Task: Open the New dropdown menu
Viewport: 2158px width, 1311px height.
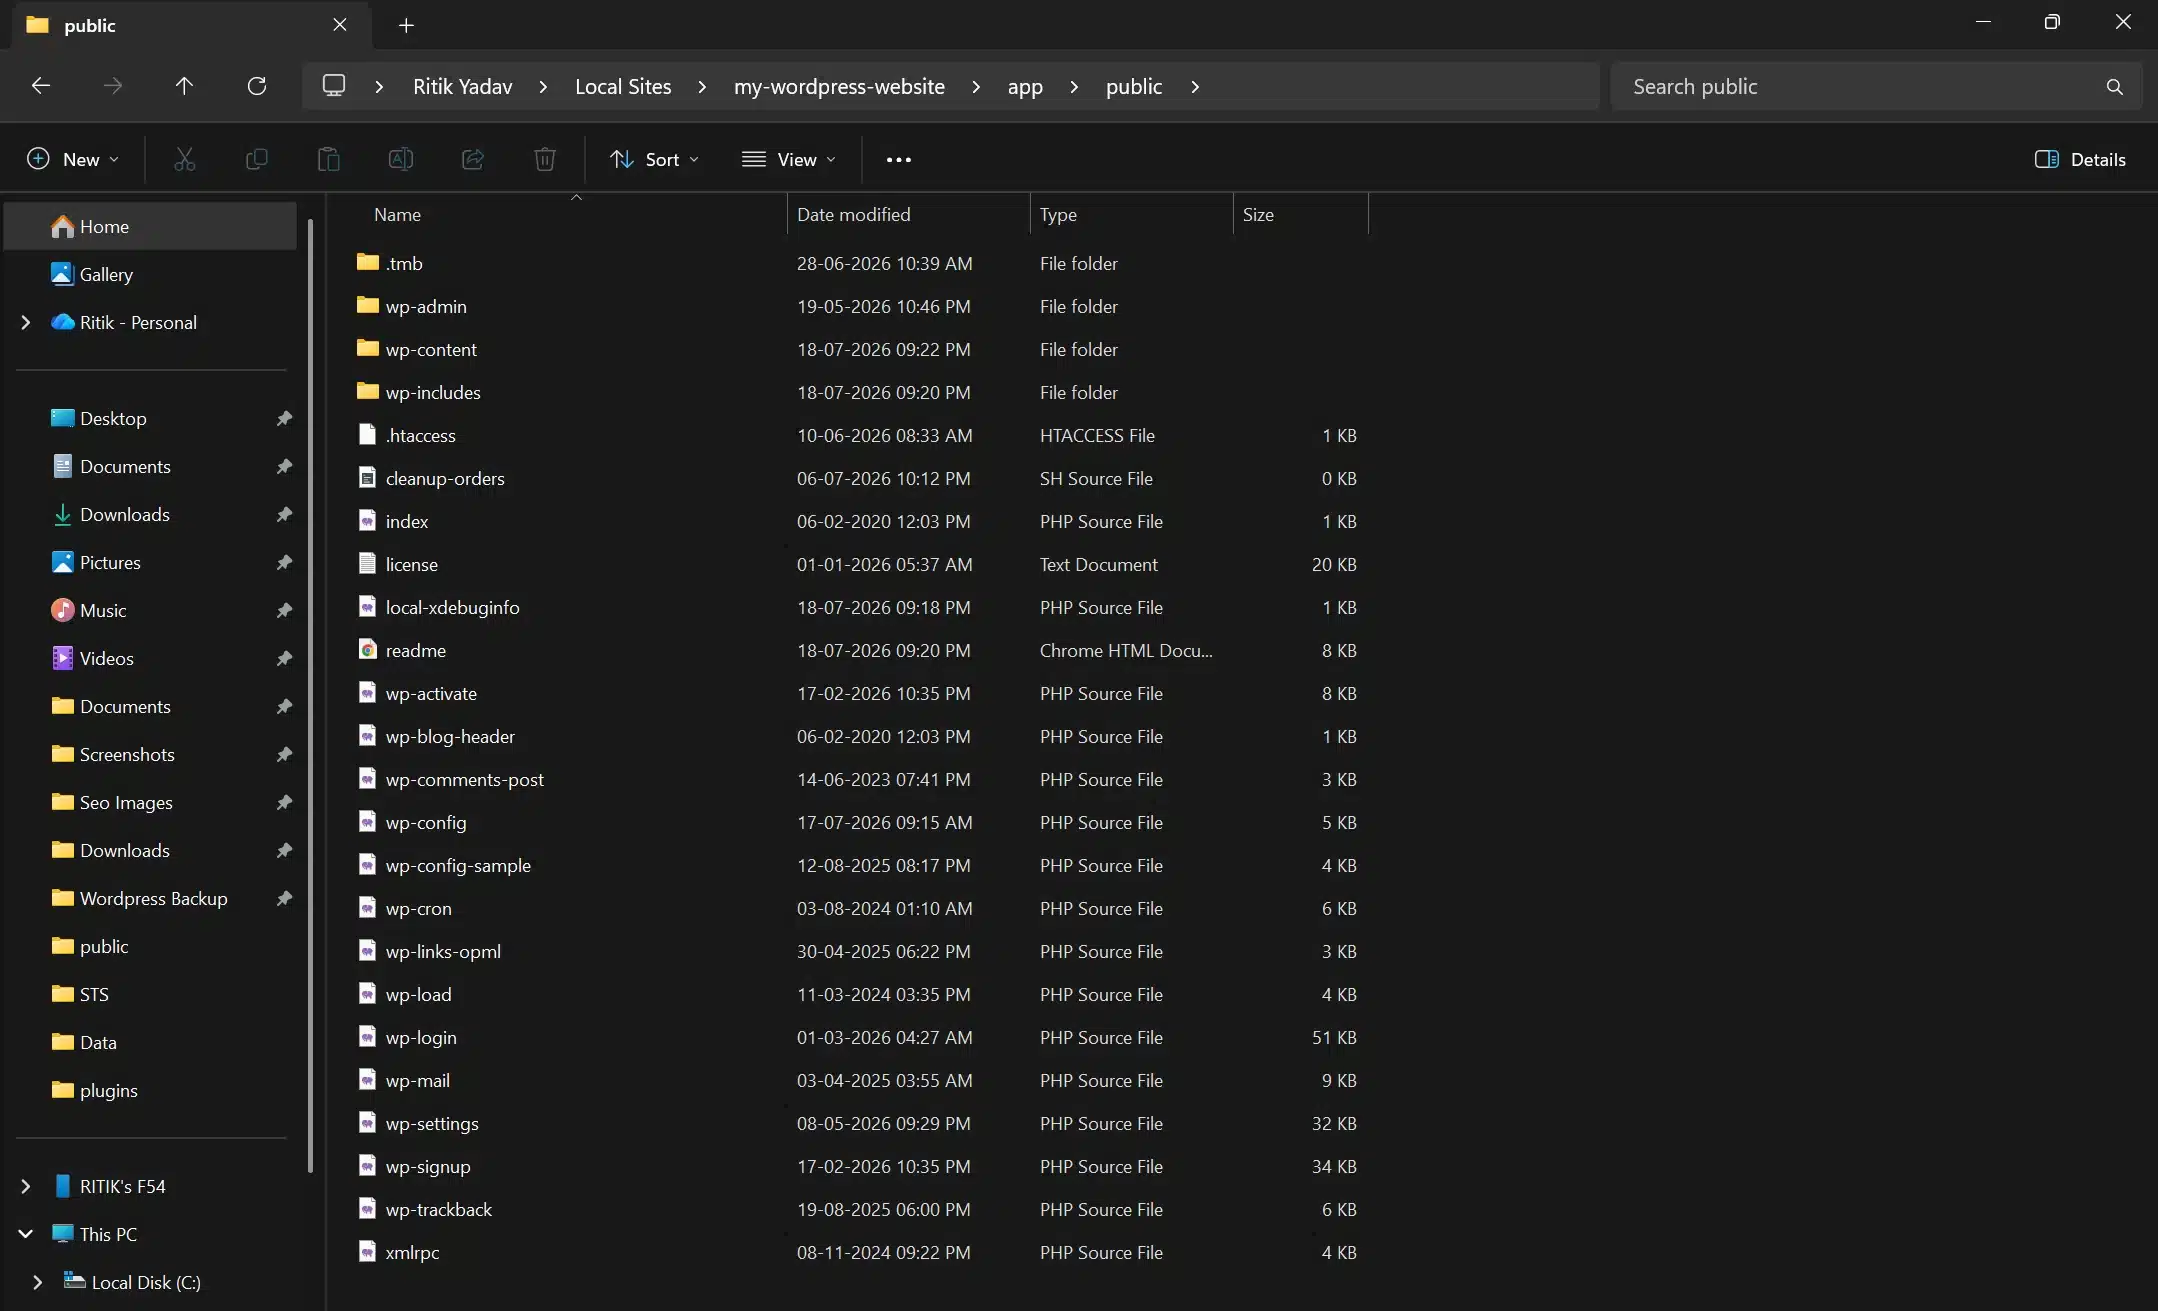Action: (x=73, y=159)
